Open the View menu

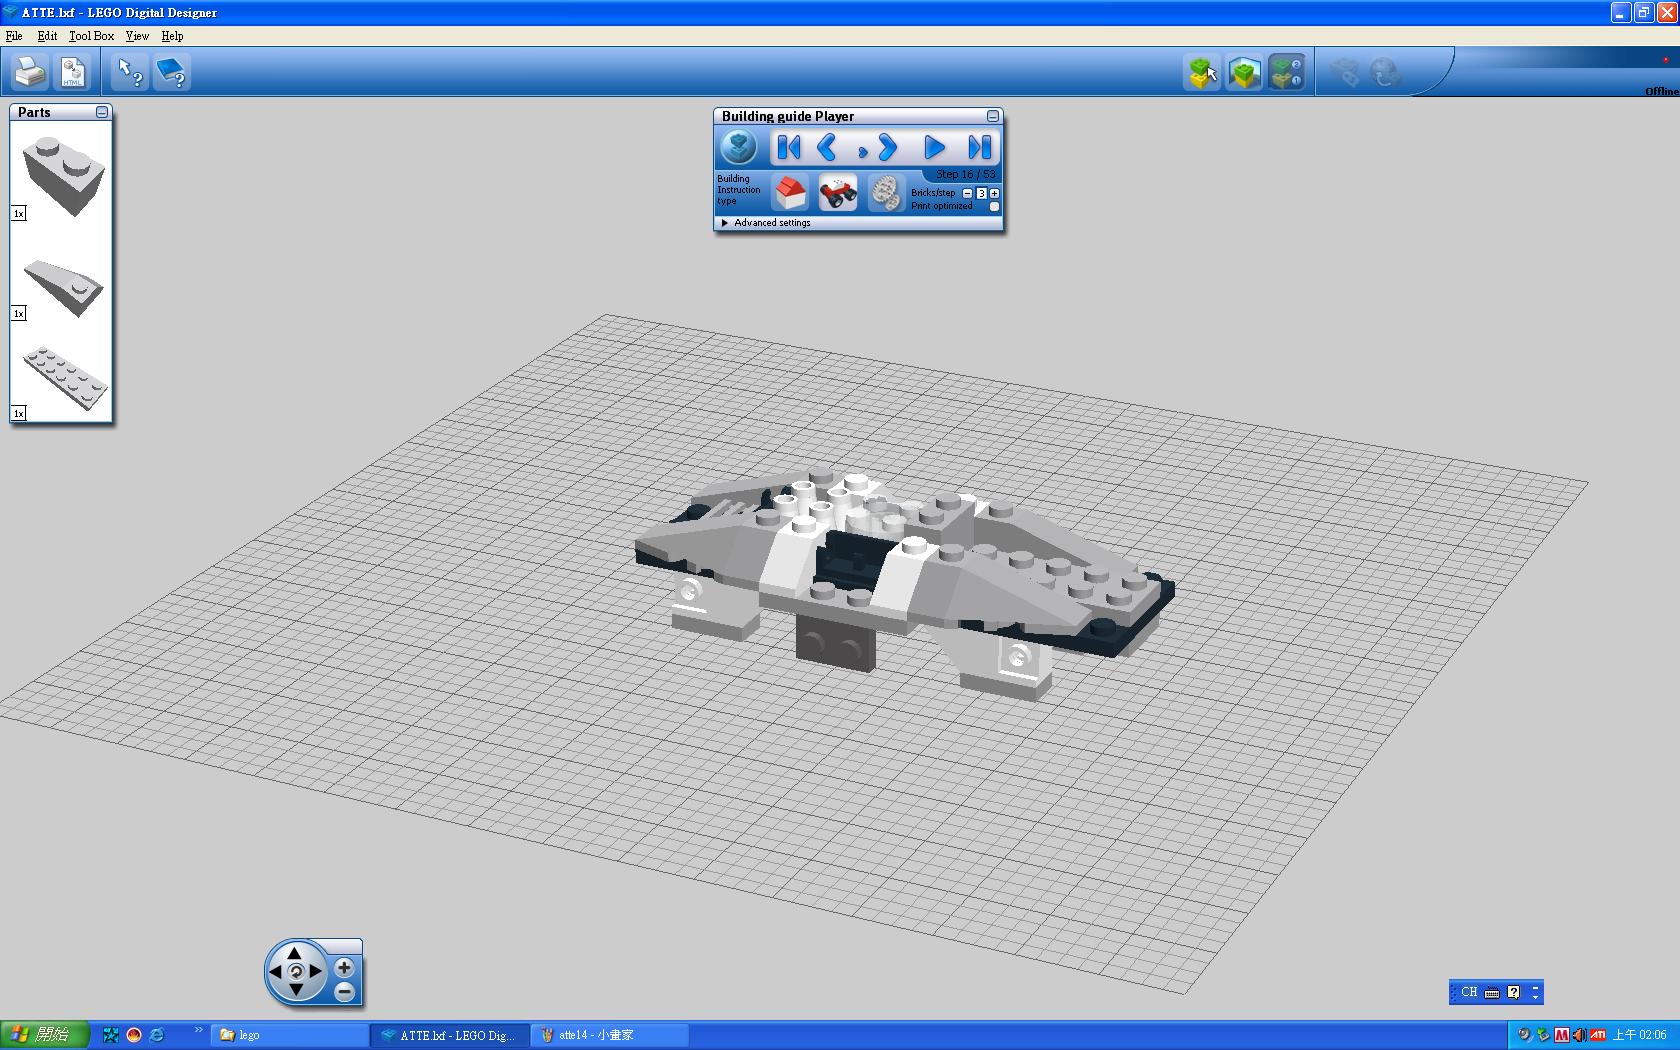(x=137, y=36)
